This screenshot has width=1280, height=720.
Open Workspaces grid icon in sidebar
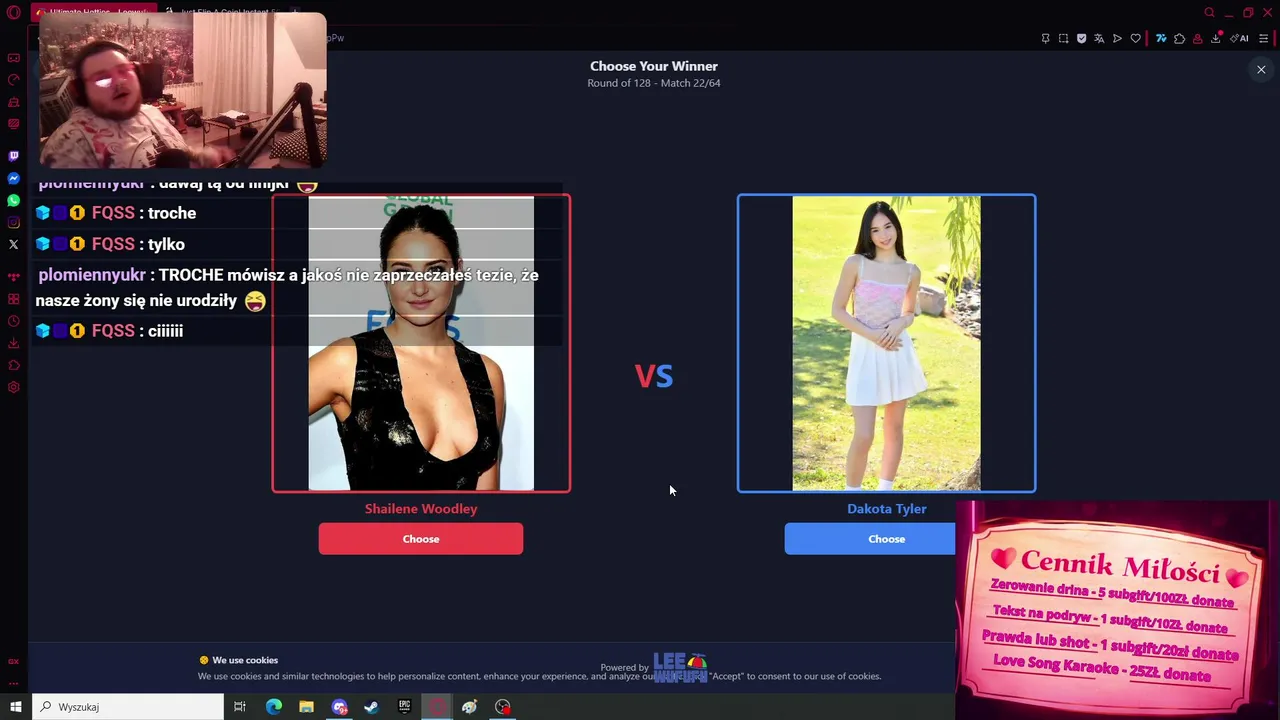(x=14, y=299)
